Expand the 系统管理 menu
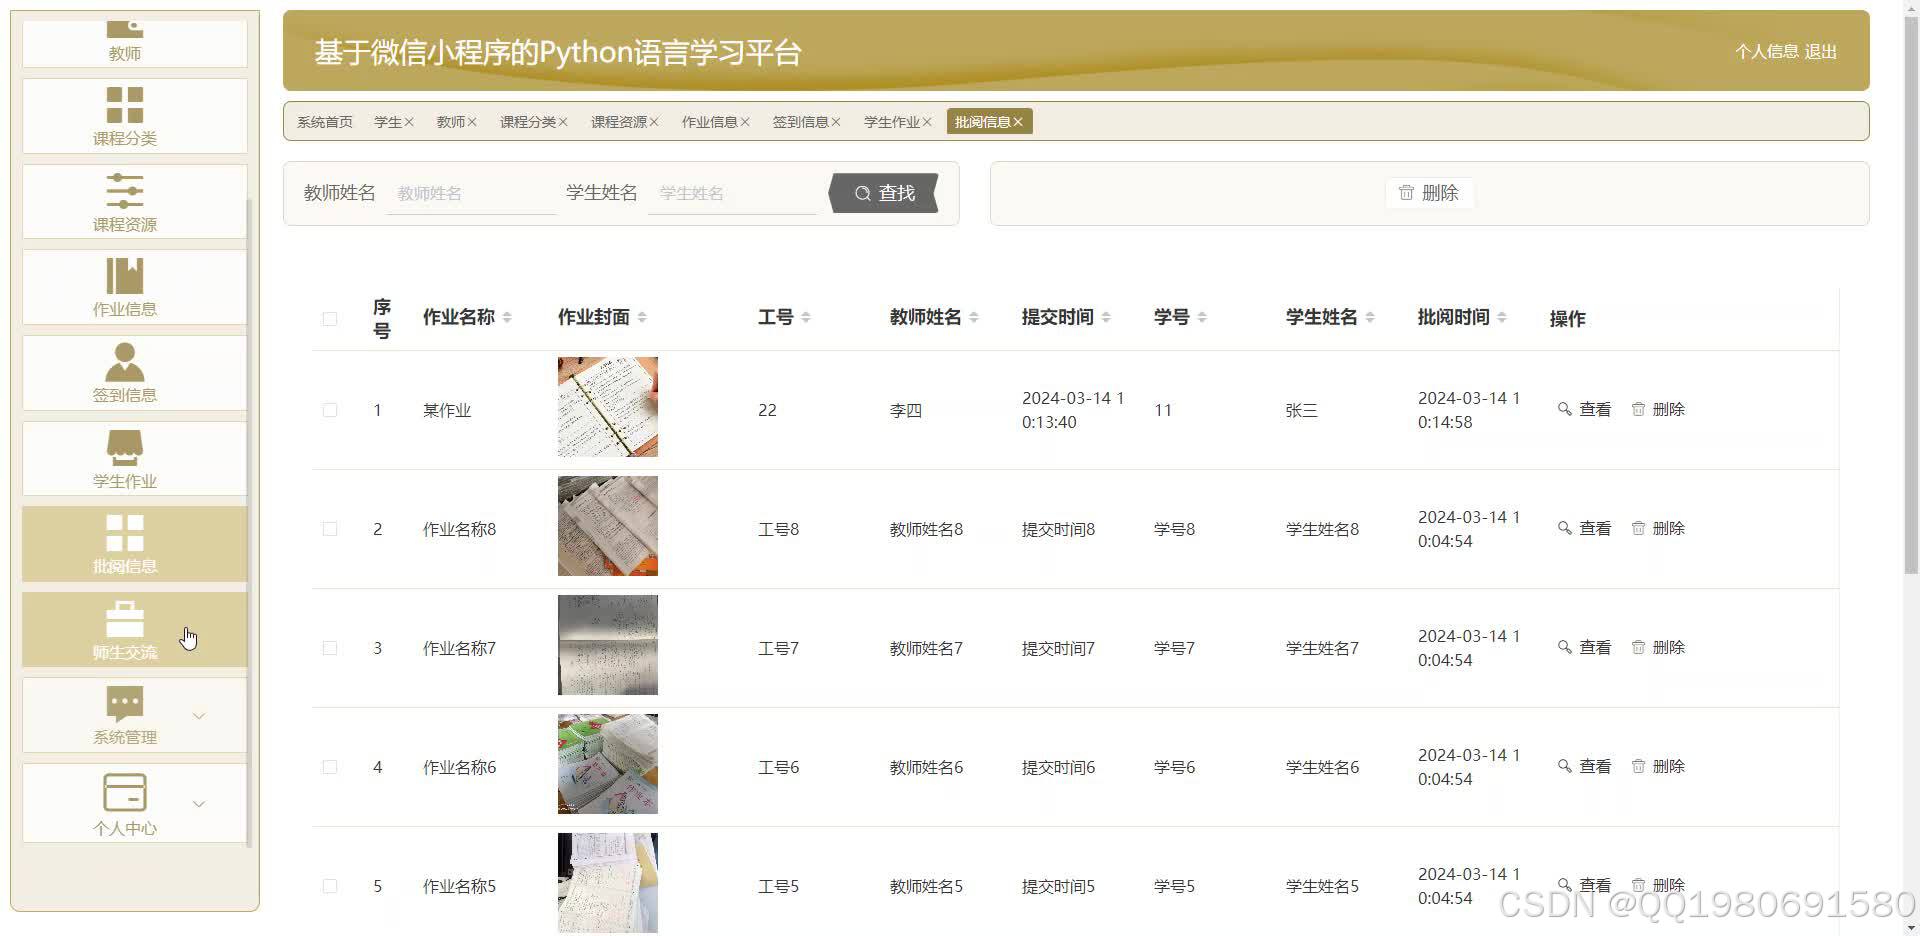 pyautogui.click(x=199, y=715)
